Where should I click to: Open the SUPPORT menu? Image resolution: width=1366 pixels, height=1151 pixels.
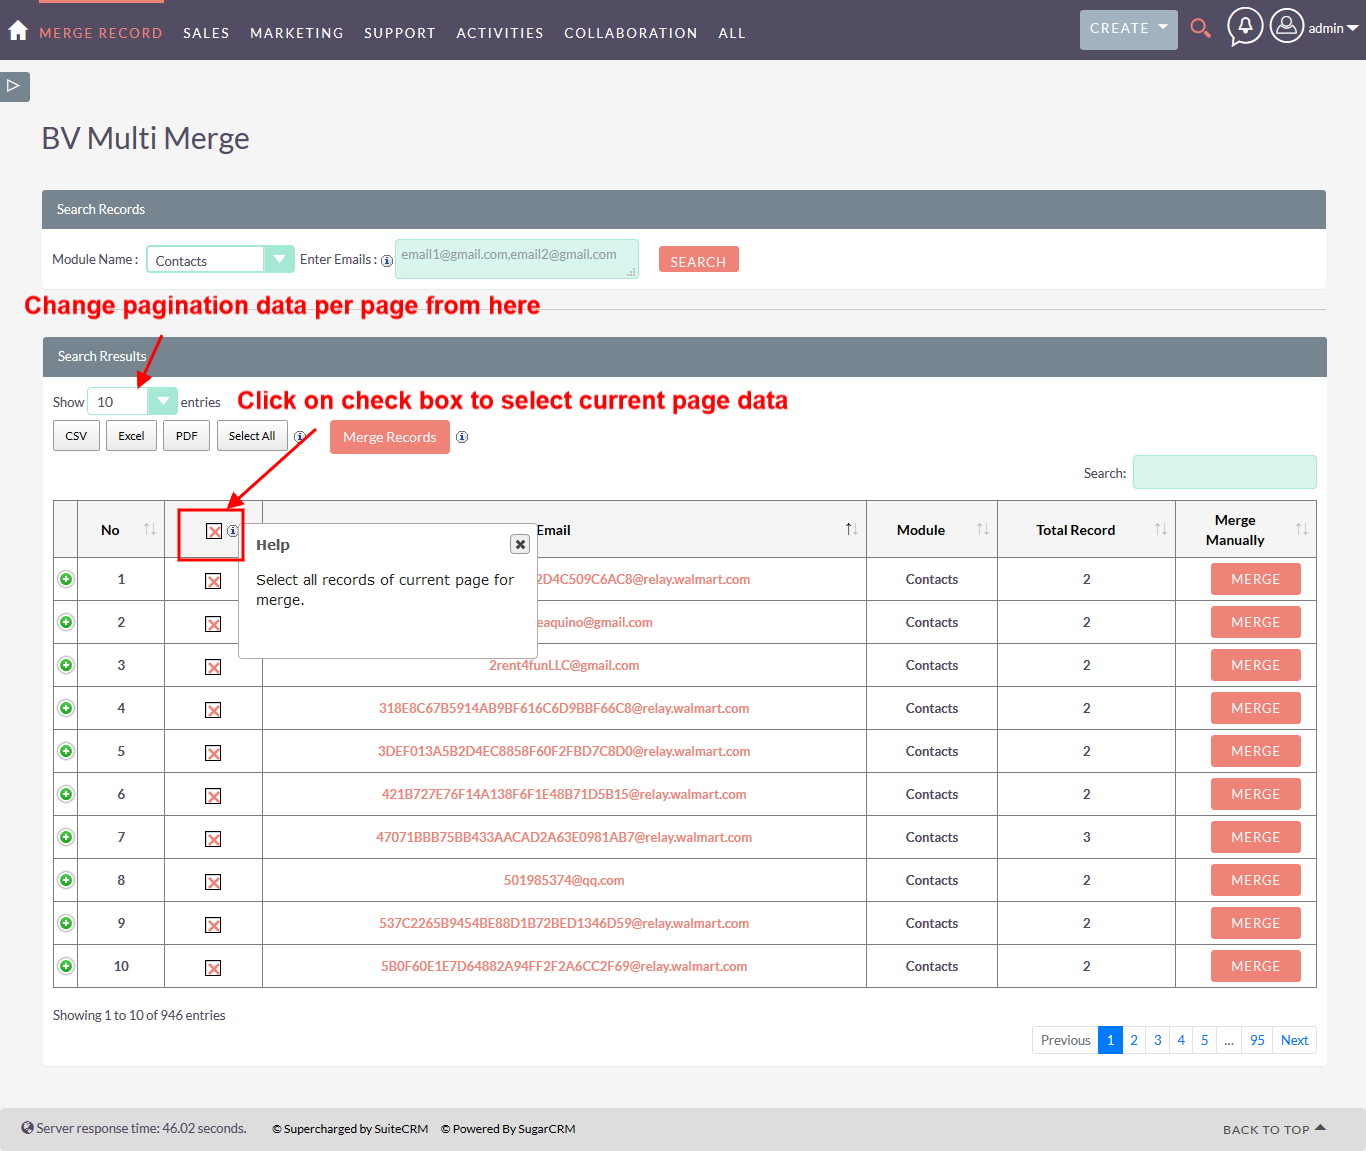click(400, 33)
